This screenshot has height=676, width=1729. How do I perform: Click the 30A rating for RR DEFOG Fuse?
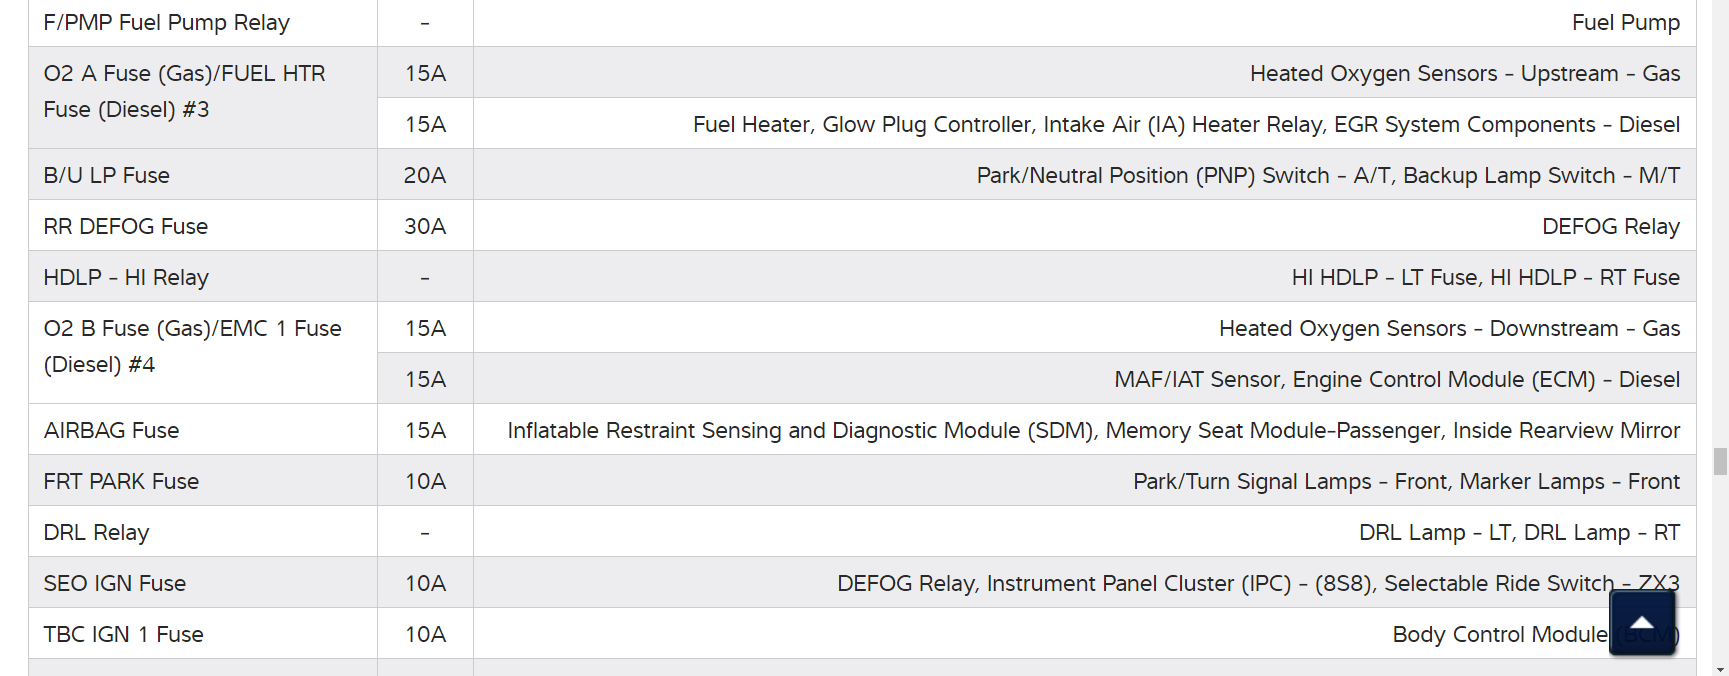(x=425, y=227)
